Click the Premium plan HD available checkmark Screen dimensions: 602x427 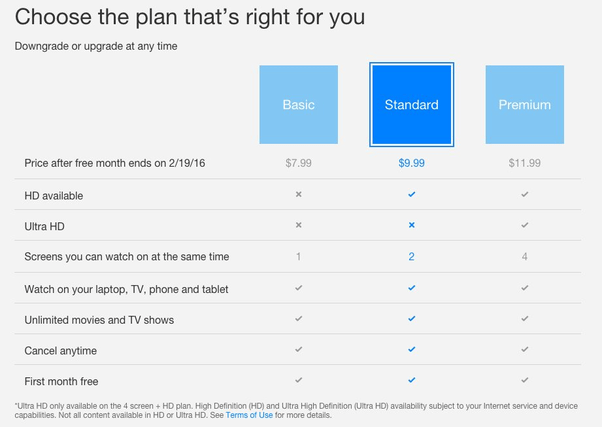click(524, 195)
